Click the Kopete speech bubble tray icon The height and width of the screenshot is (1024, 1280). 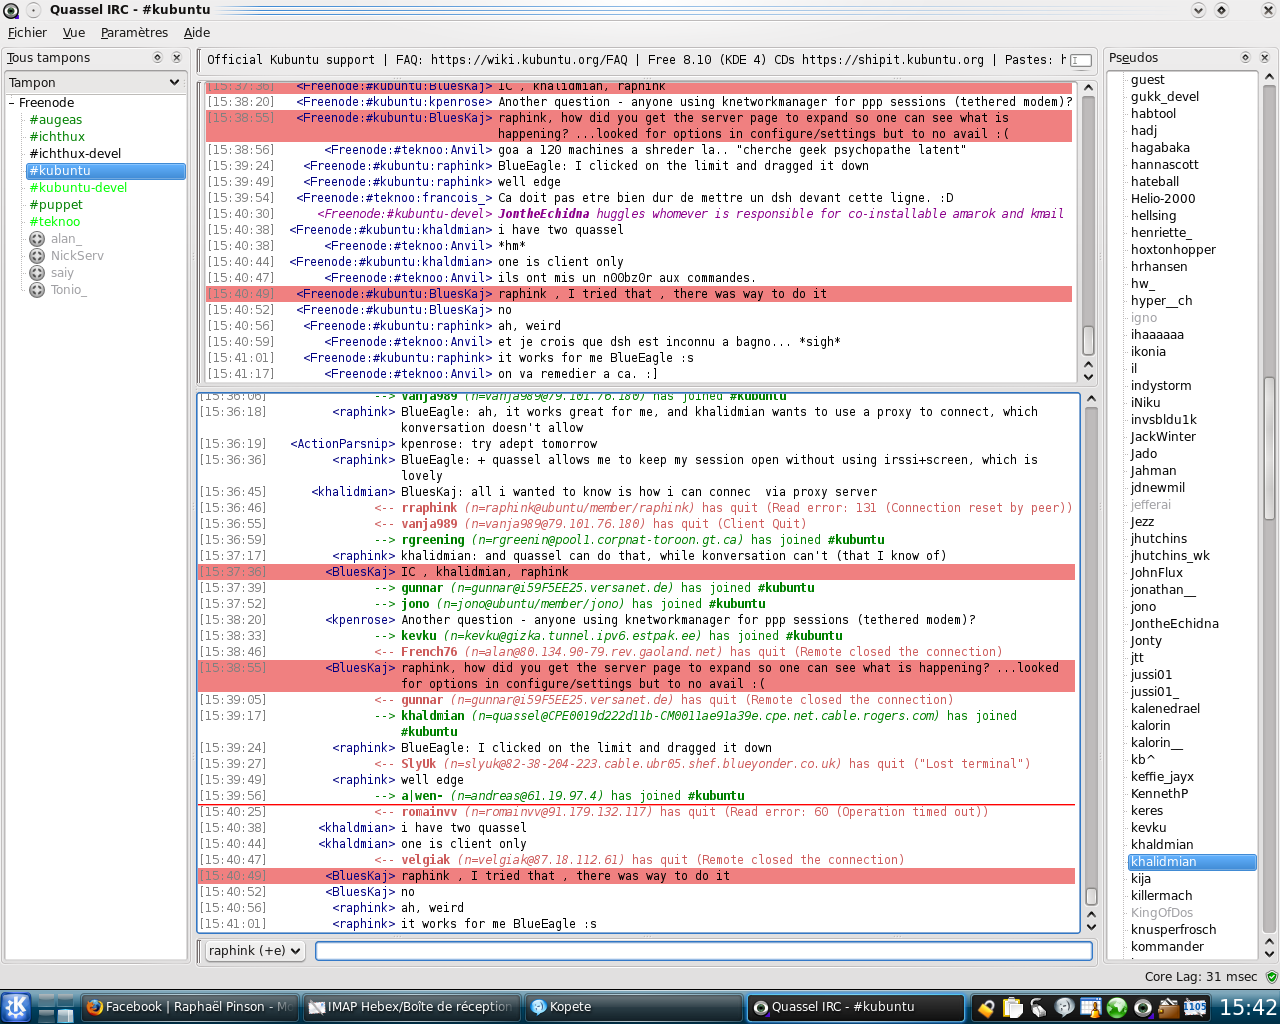(1064, 1008)
